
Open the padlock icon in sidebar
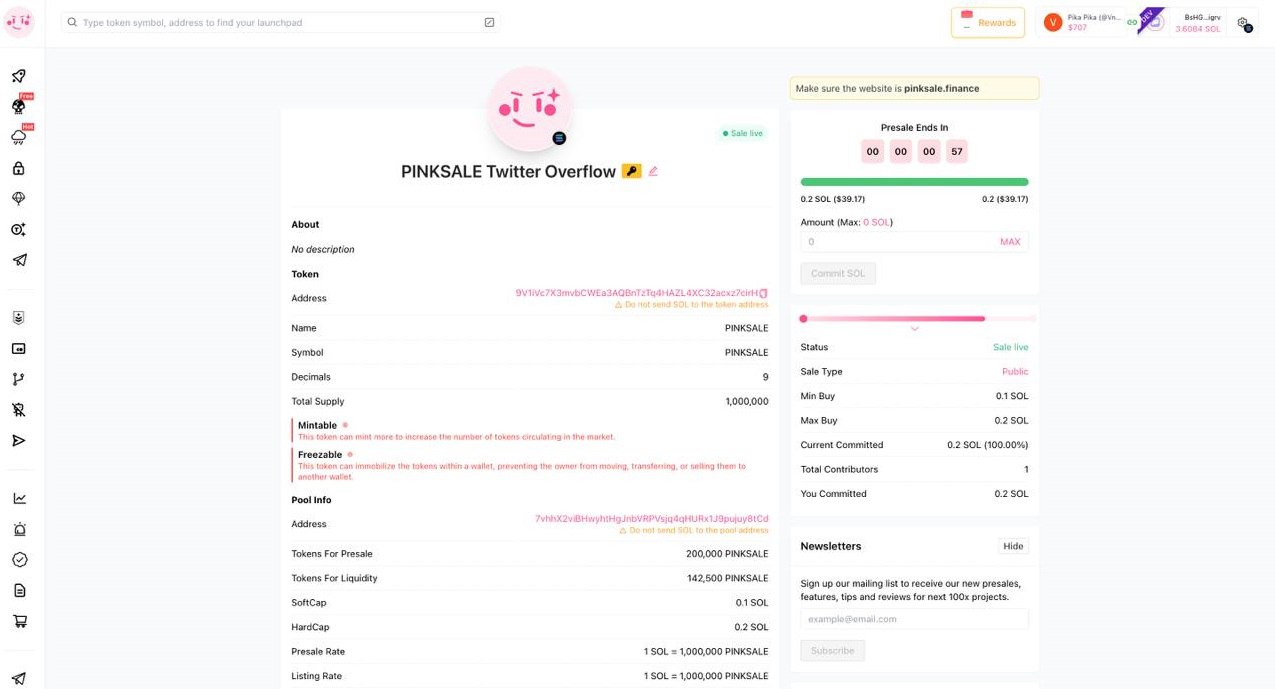click(x=18, y=168)
